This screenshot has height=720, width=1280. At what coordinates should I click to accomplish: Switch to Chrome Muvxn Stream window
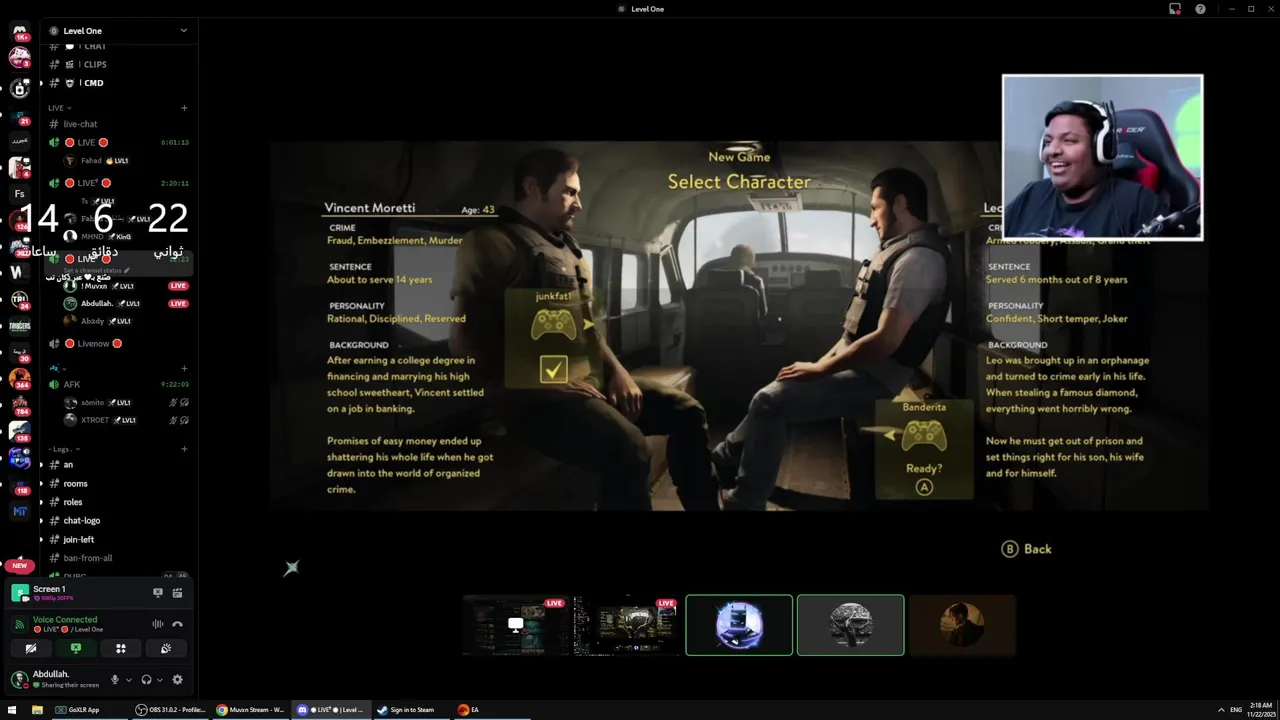coord(251,710)
